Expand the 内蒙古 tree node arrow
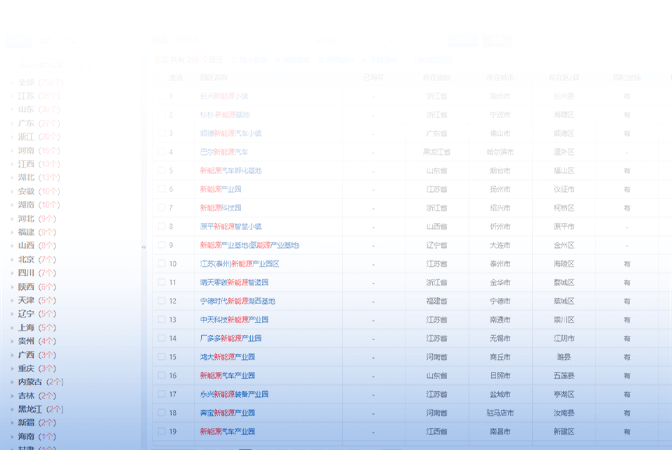This screenshot has width=672, height=450. click(12, 382)
